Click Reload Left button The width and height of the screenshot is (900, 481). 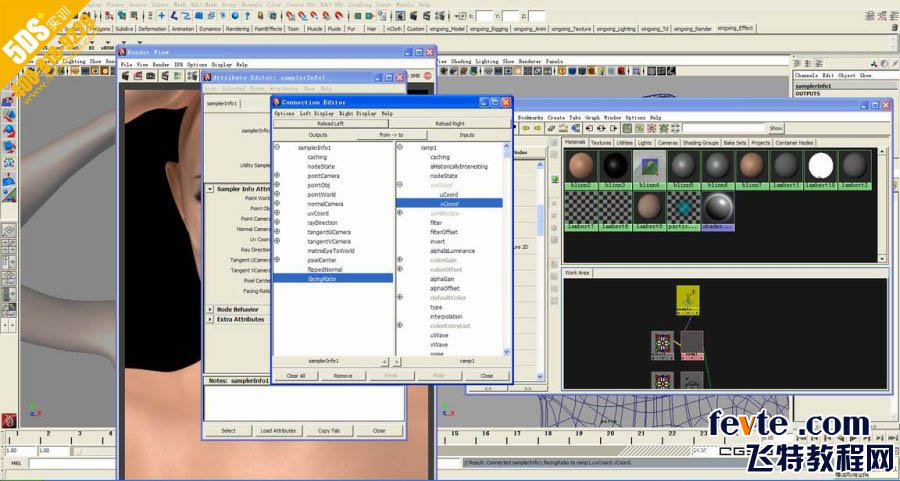(331, 123)
